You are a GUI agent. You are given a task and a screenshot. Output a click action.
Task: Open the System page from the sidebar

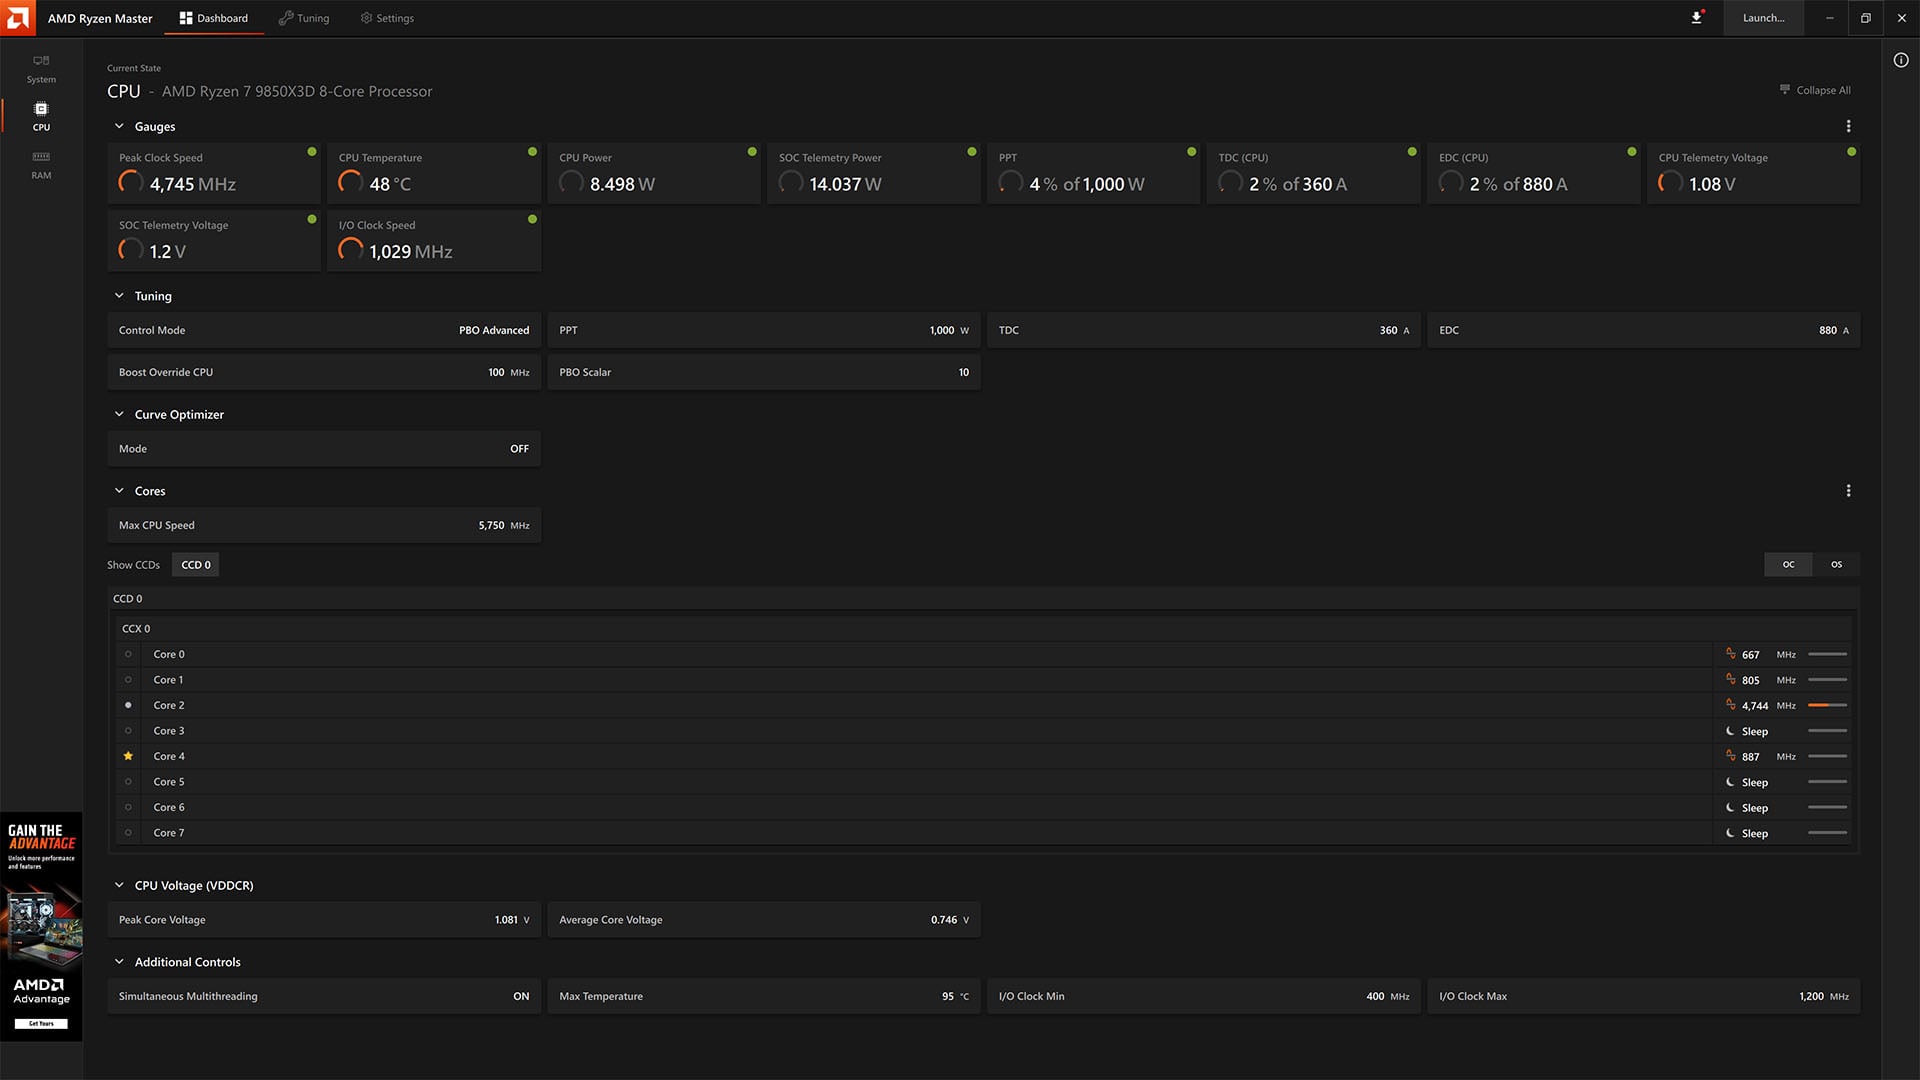click(x=41, y=68)
